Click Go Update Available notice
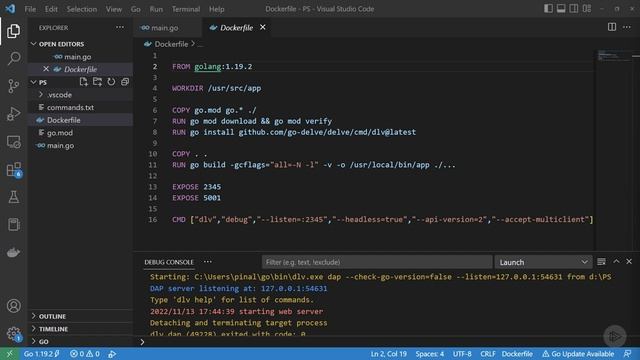Image resolution: width=640 pixels, height=360 pixels. (x=578, y=353)
